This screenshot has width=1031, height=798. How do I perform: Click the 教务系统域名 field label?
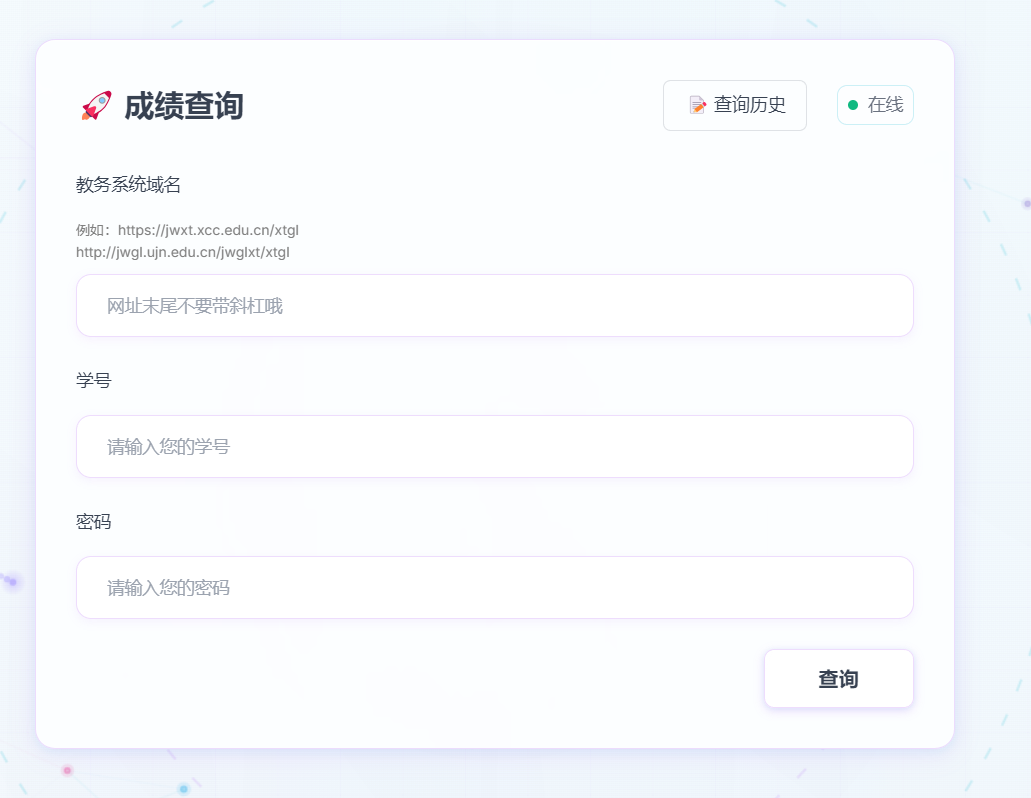coord(128,185)
